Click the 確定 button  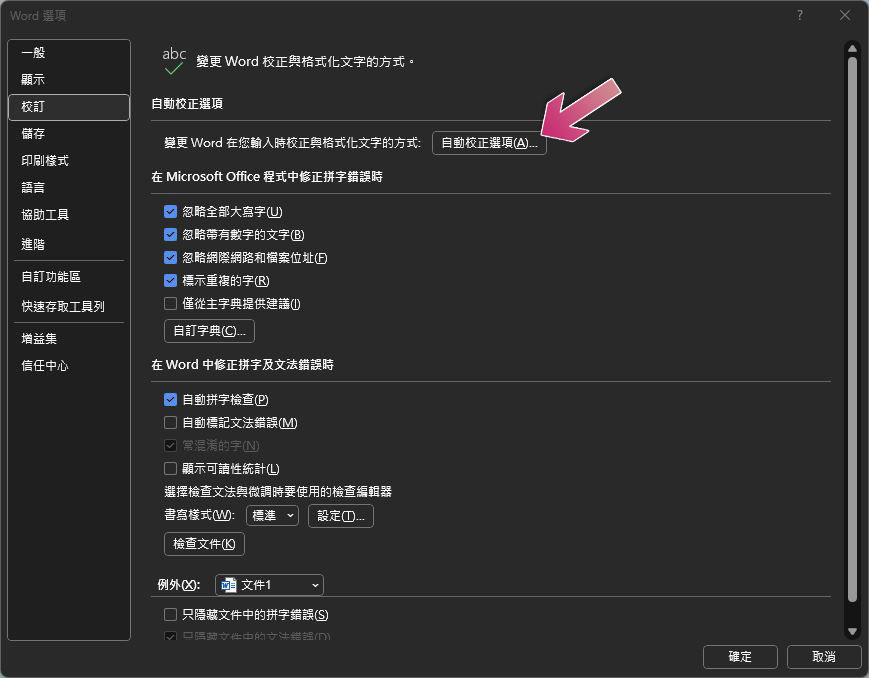pyautogui.click(x=740, y=657)
